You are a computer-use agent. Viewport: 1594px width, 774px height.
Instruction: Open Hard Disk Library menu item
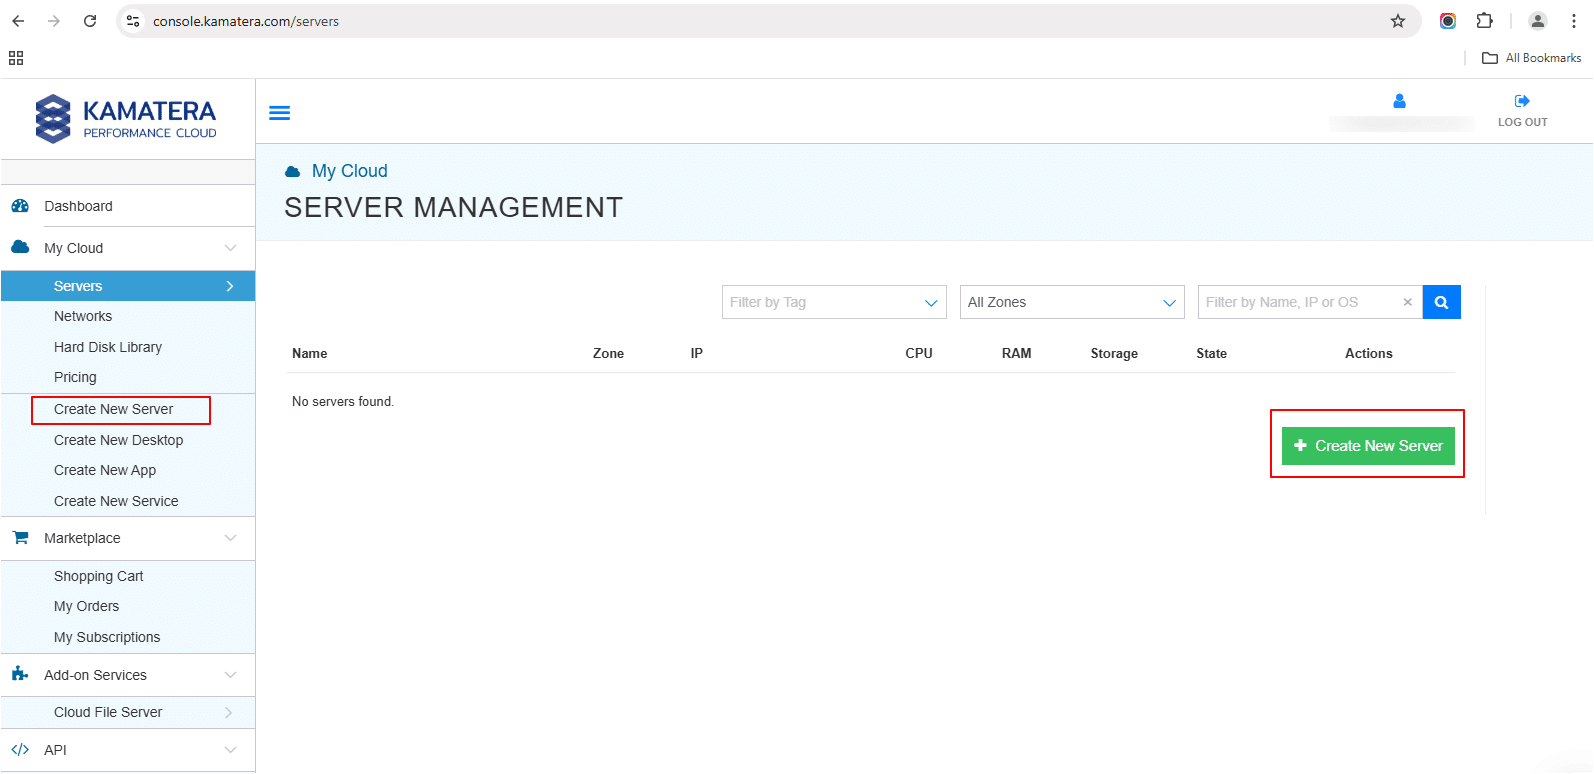click(108, 347)
